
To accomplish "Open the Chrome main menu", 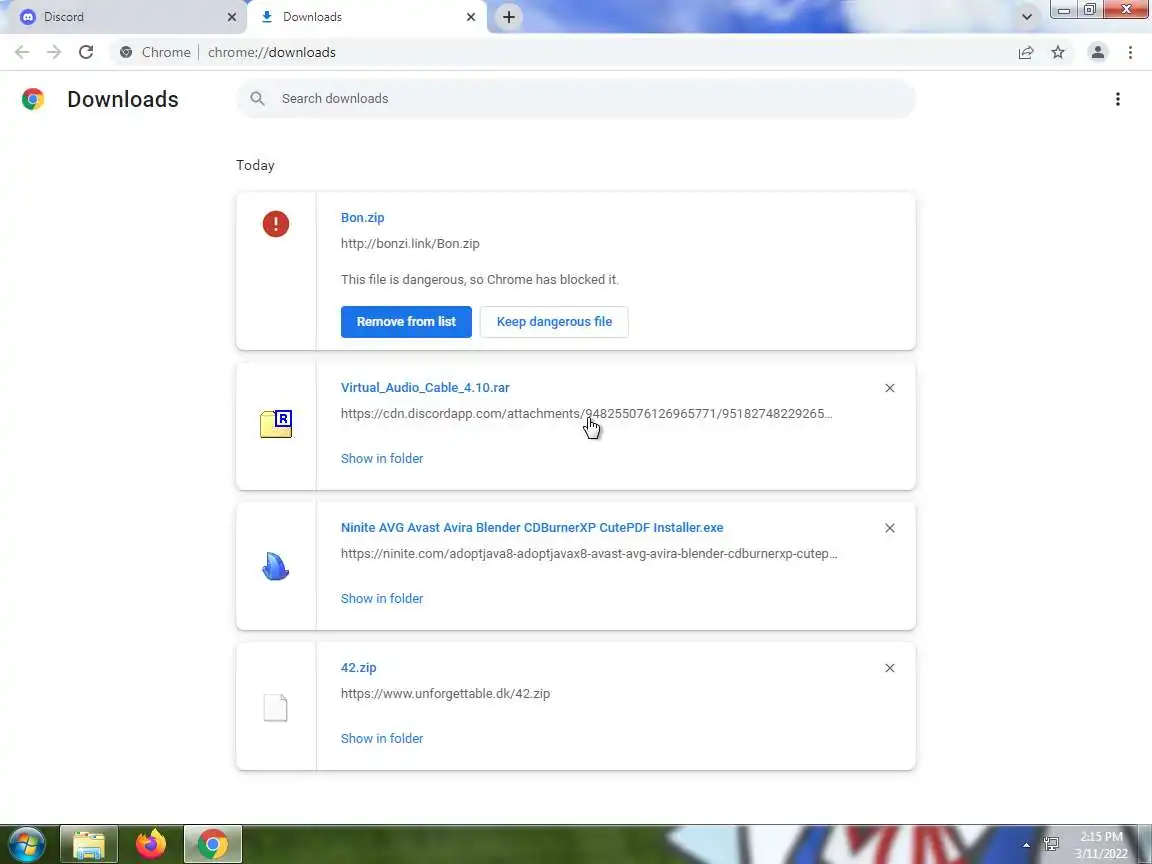I will tap(1130, 52).
